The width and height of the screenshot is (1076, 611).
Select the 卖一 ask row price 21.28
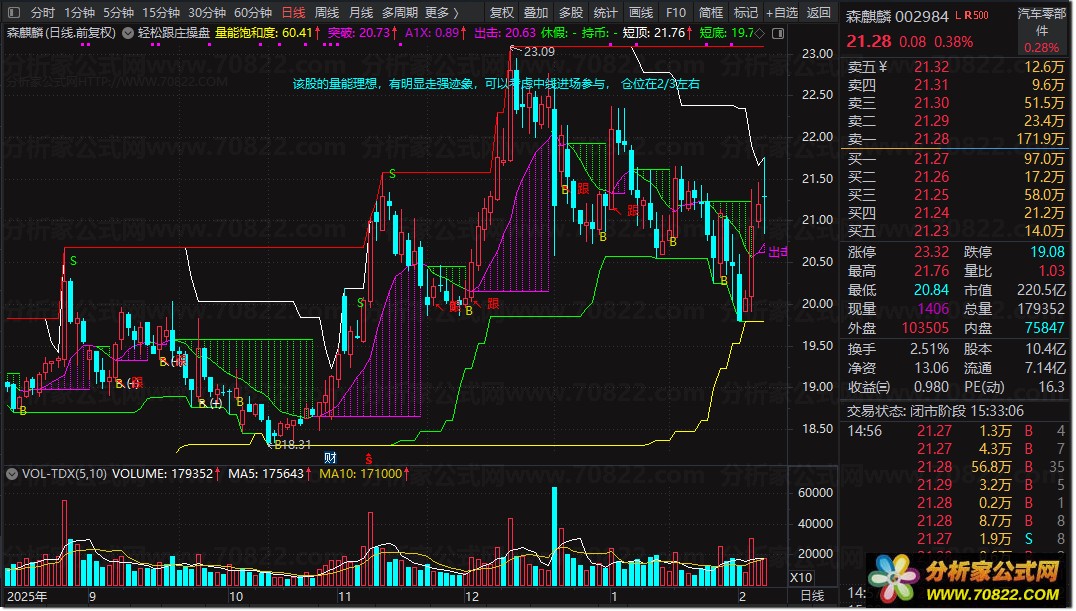[x=932, y=139]
